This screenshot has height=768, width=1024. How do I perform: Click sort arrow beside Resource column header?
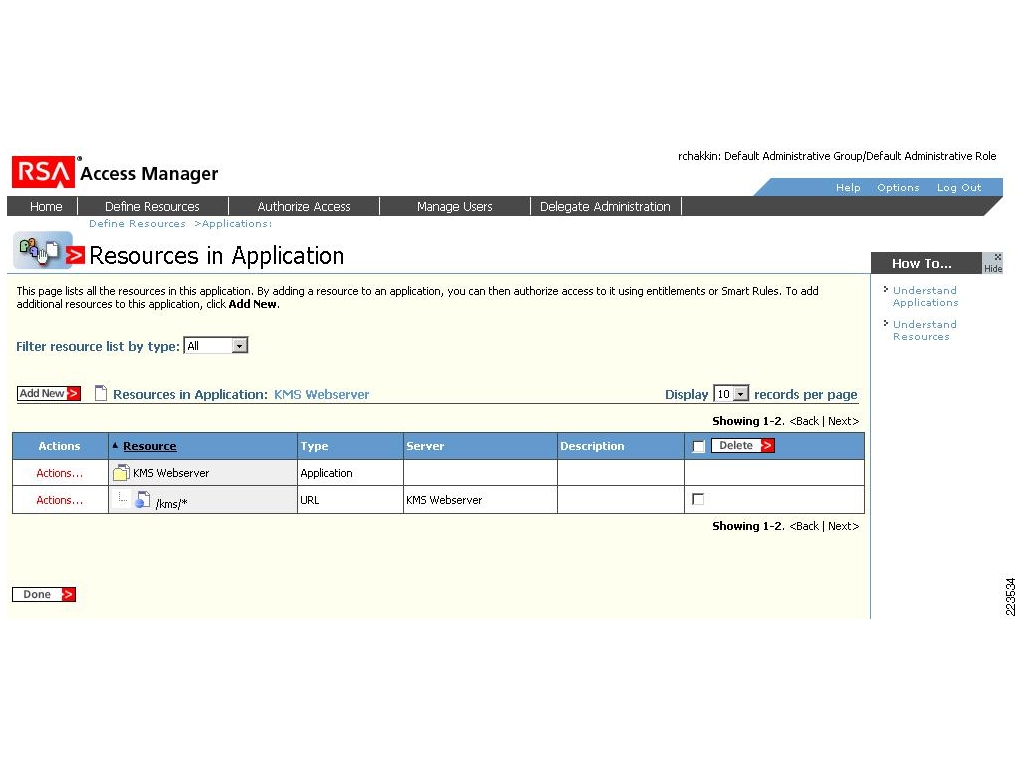coord(115,445)
